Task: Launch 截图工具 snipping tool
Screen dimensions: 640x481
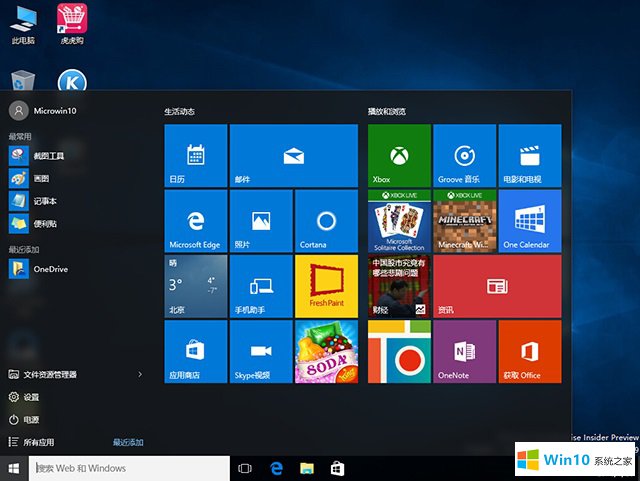Action: (x=37, y=156)
